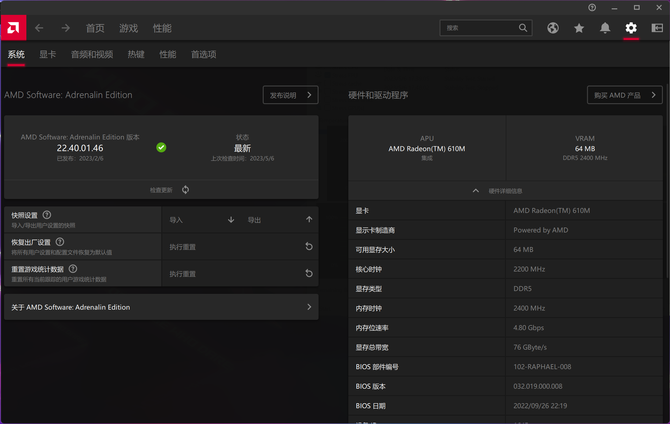Click the VRAM 64 MB card
Screen dimensions: 670x424
(585, 148)
